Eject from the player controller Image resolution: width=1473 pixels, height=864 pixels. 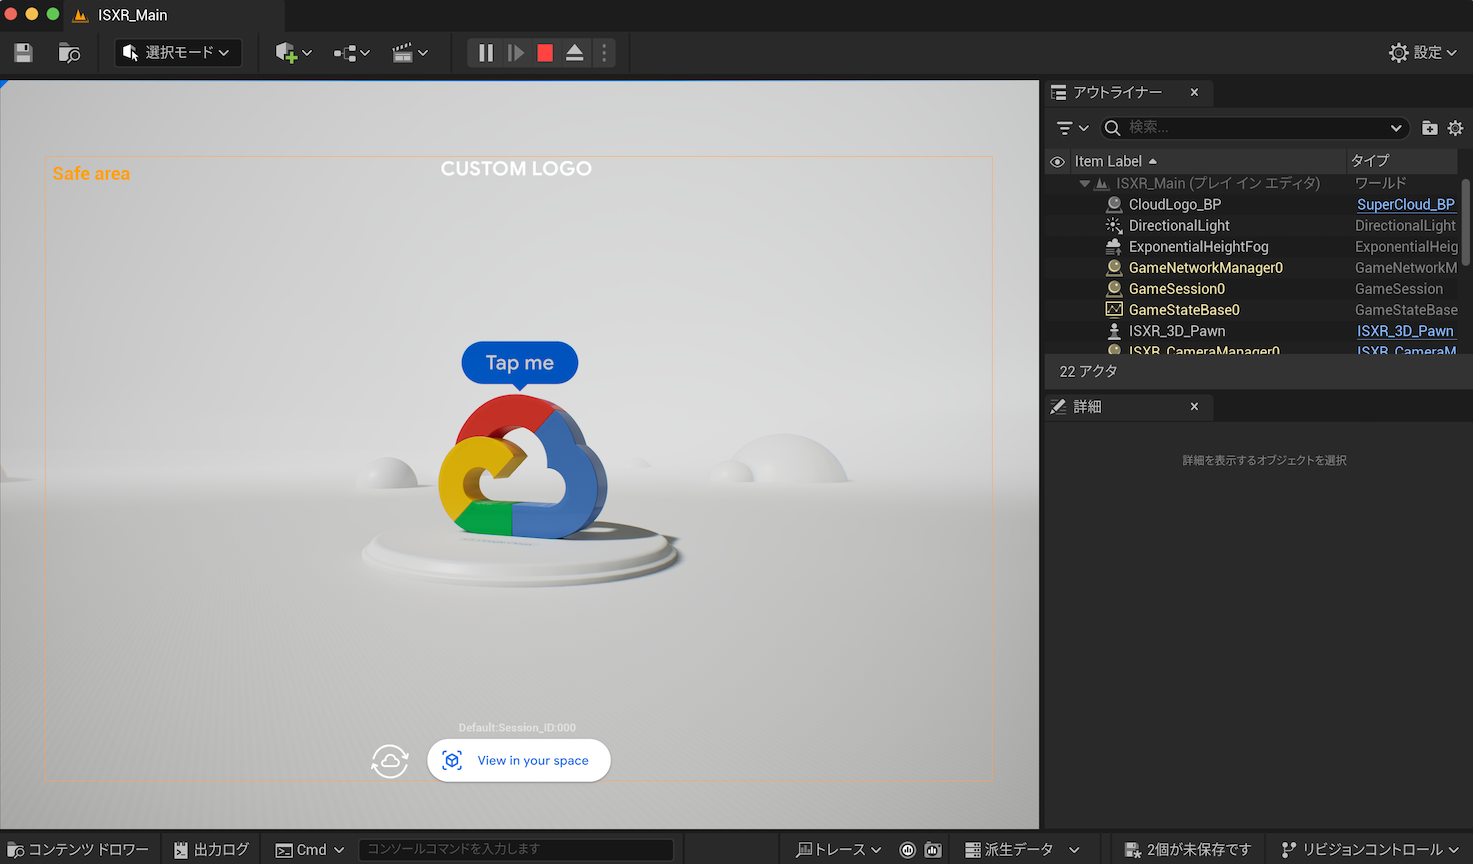[x=575, y=53]
